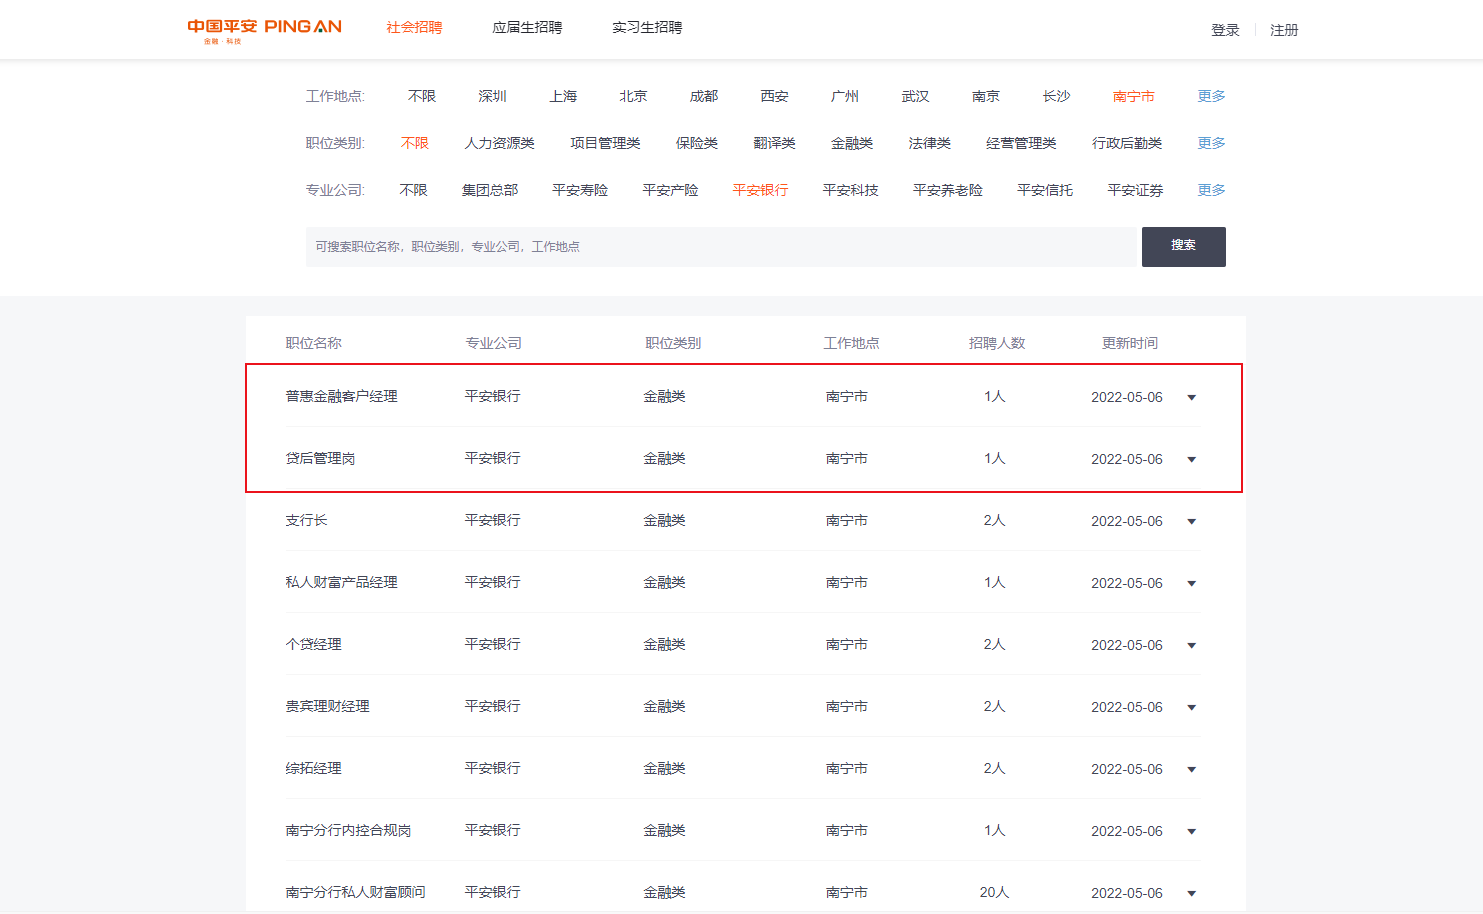Expand the 贷后管理岗 row arrow
Viewport: 1483px width, 914px height.
click(x=1191, y=460)
